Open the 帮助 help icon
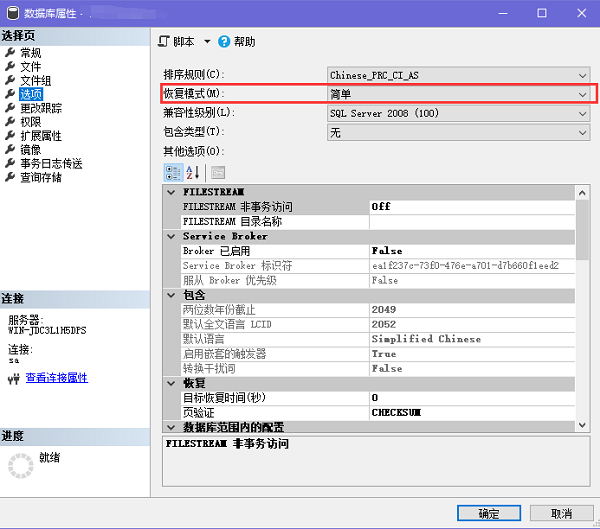Viewport: 600px width, 529px height. pos(224,42)
